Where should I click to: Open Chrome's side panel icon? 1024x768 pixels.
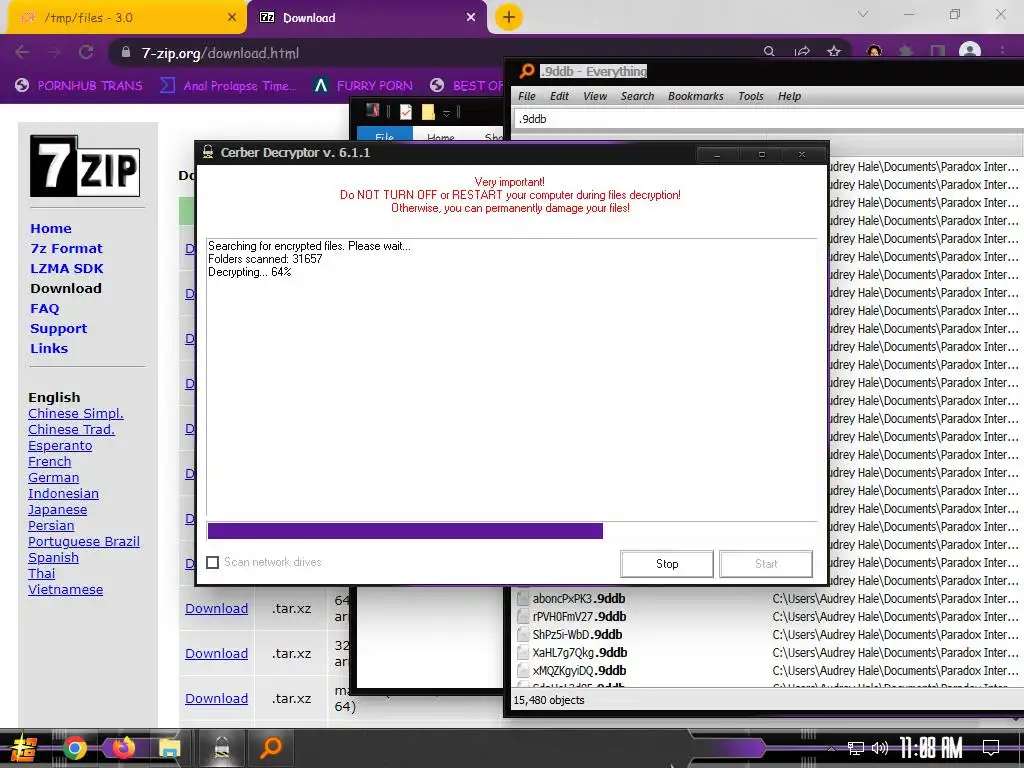(x=938, y=51)
